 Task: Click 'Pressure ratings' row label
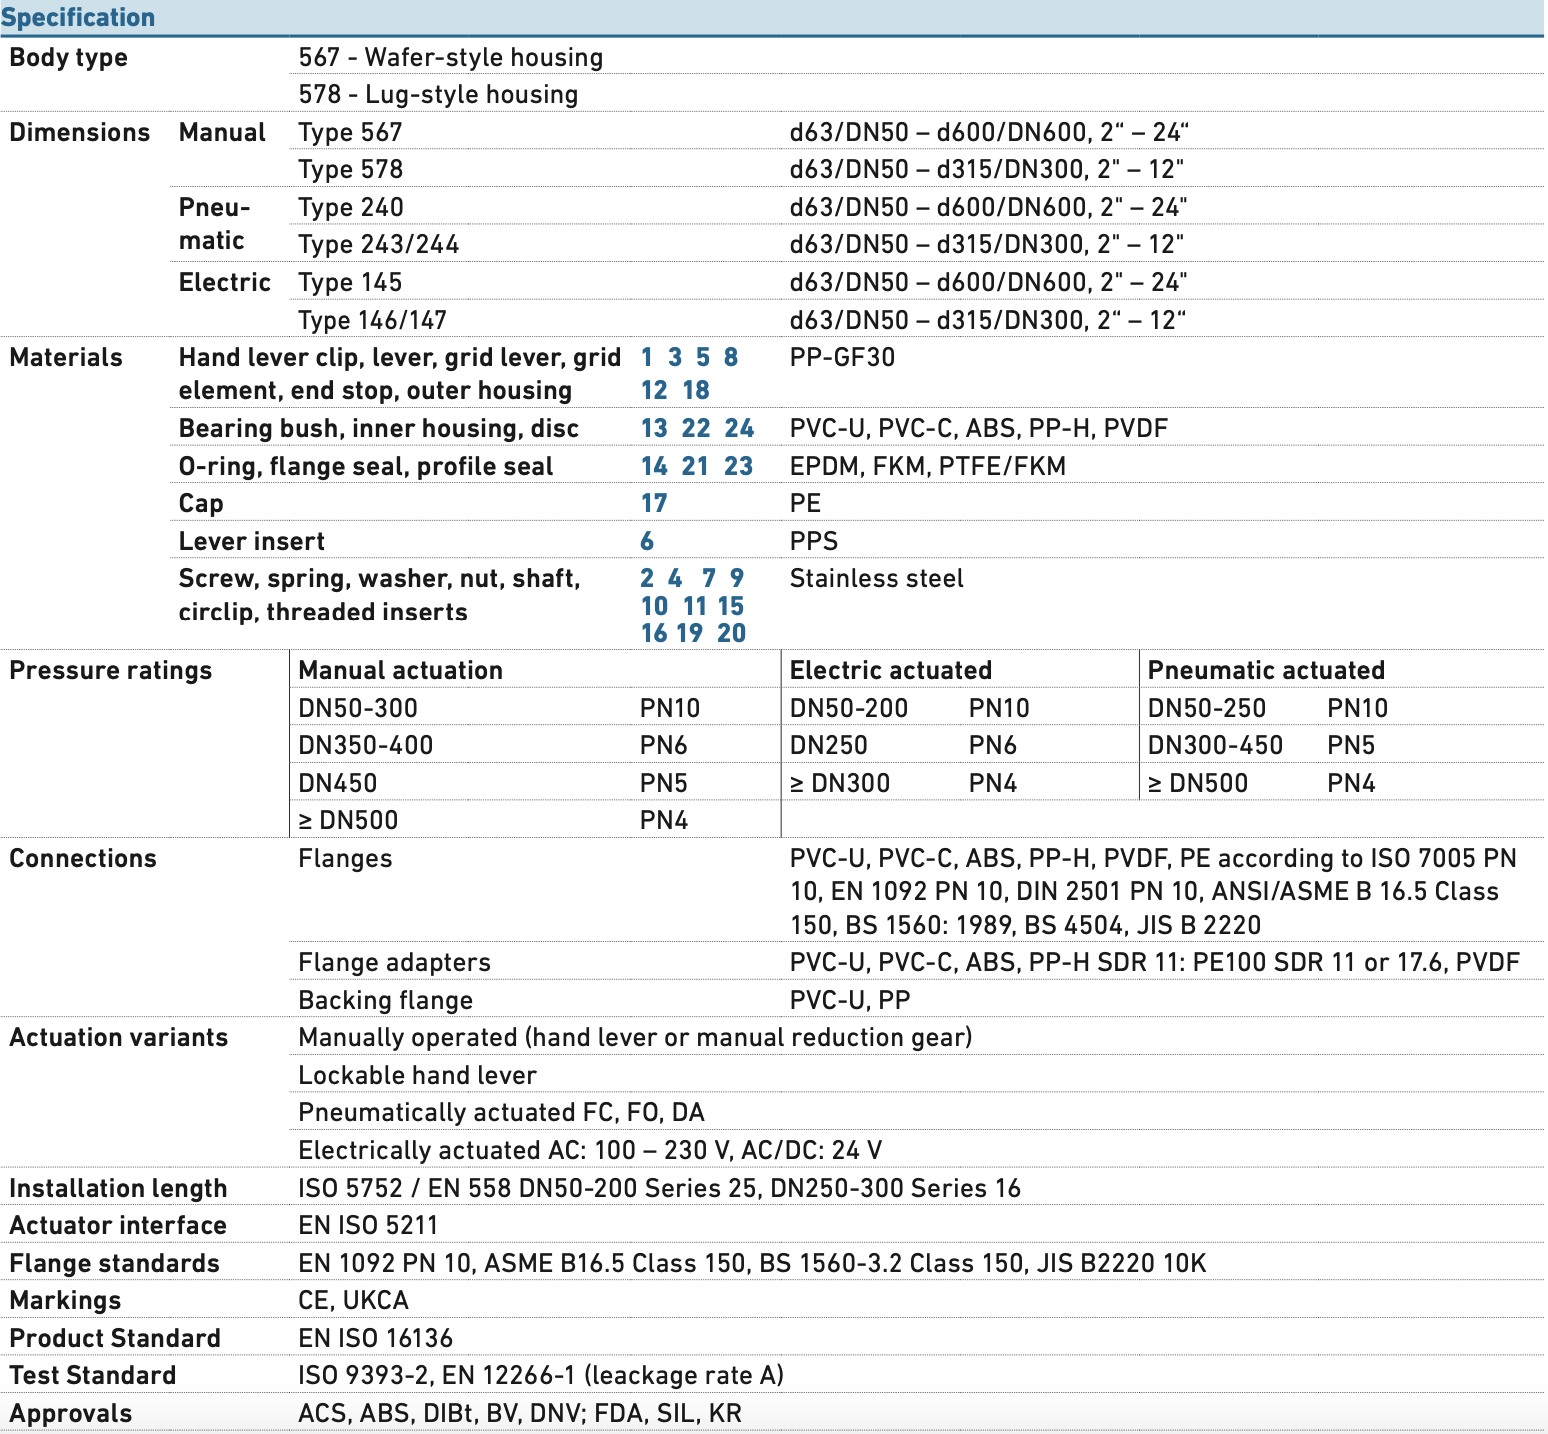tap(110, 670)
